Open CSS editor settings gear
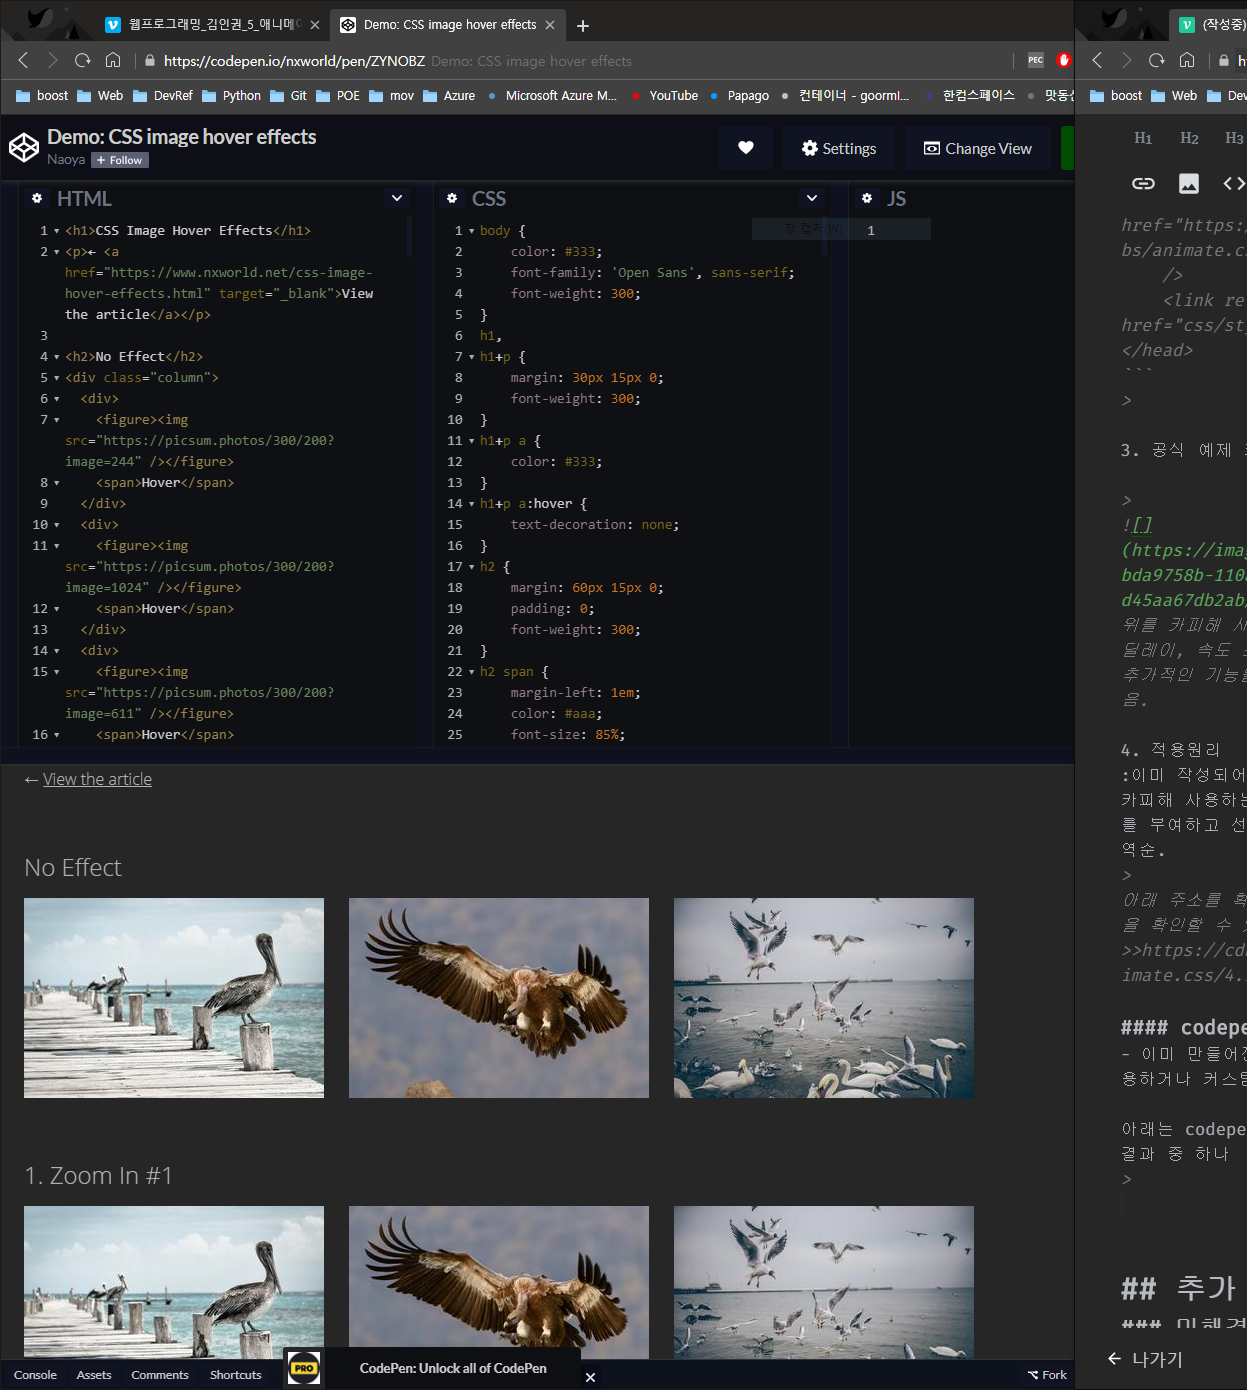The width and height of the screenshot is (1247, 1390). click(452, 199)
